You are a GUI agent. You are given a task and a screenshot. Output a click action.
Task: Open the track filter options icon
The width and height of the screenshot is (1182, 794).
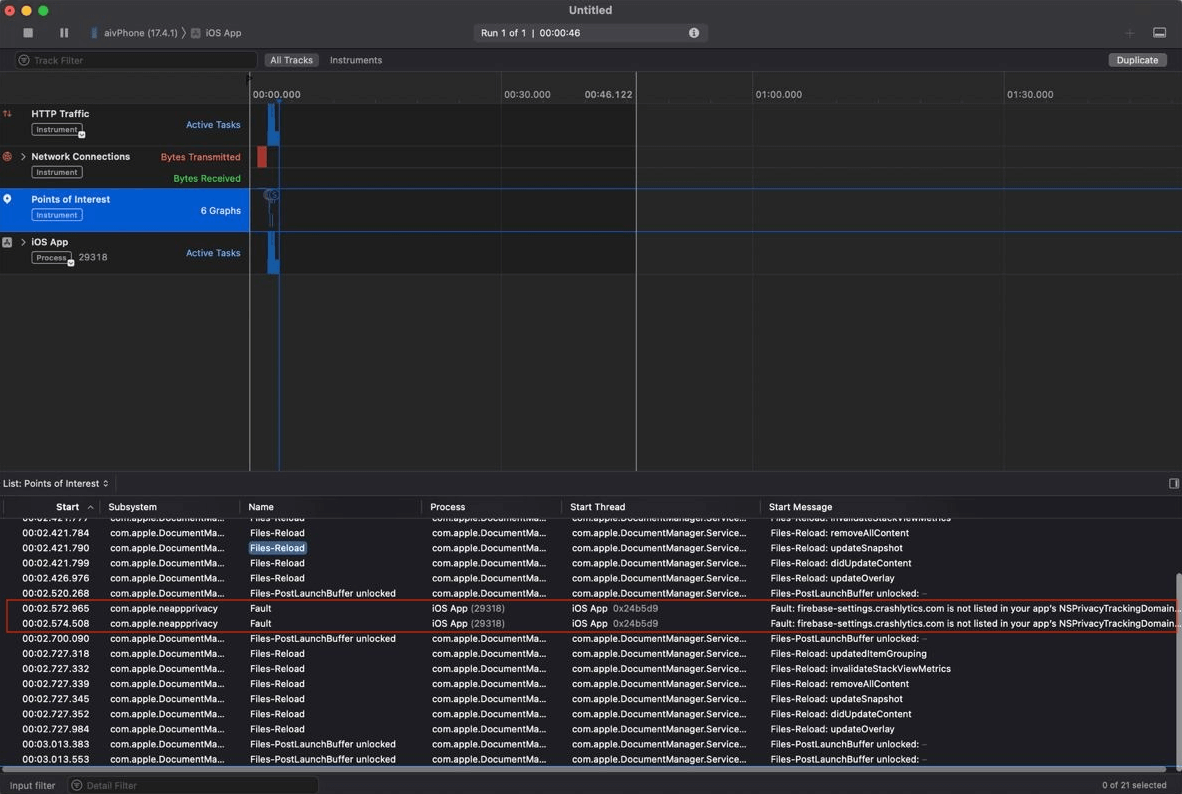coord(24,60)
